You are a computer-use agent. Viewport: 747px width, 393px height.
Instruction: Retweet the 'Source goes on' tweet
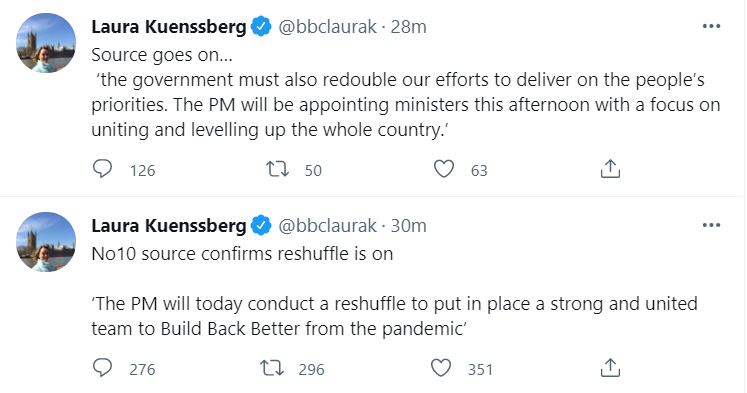pyautogui.click(x=277, y=169)
